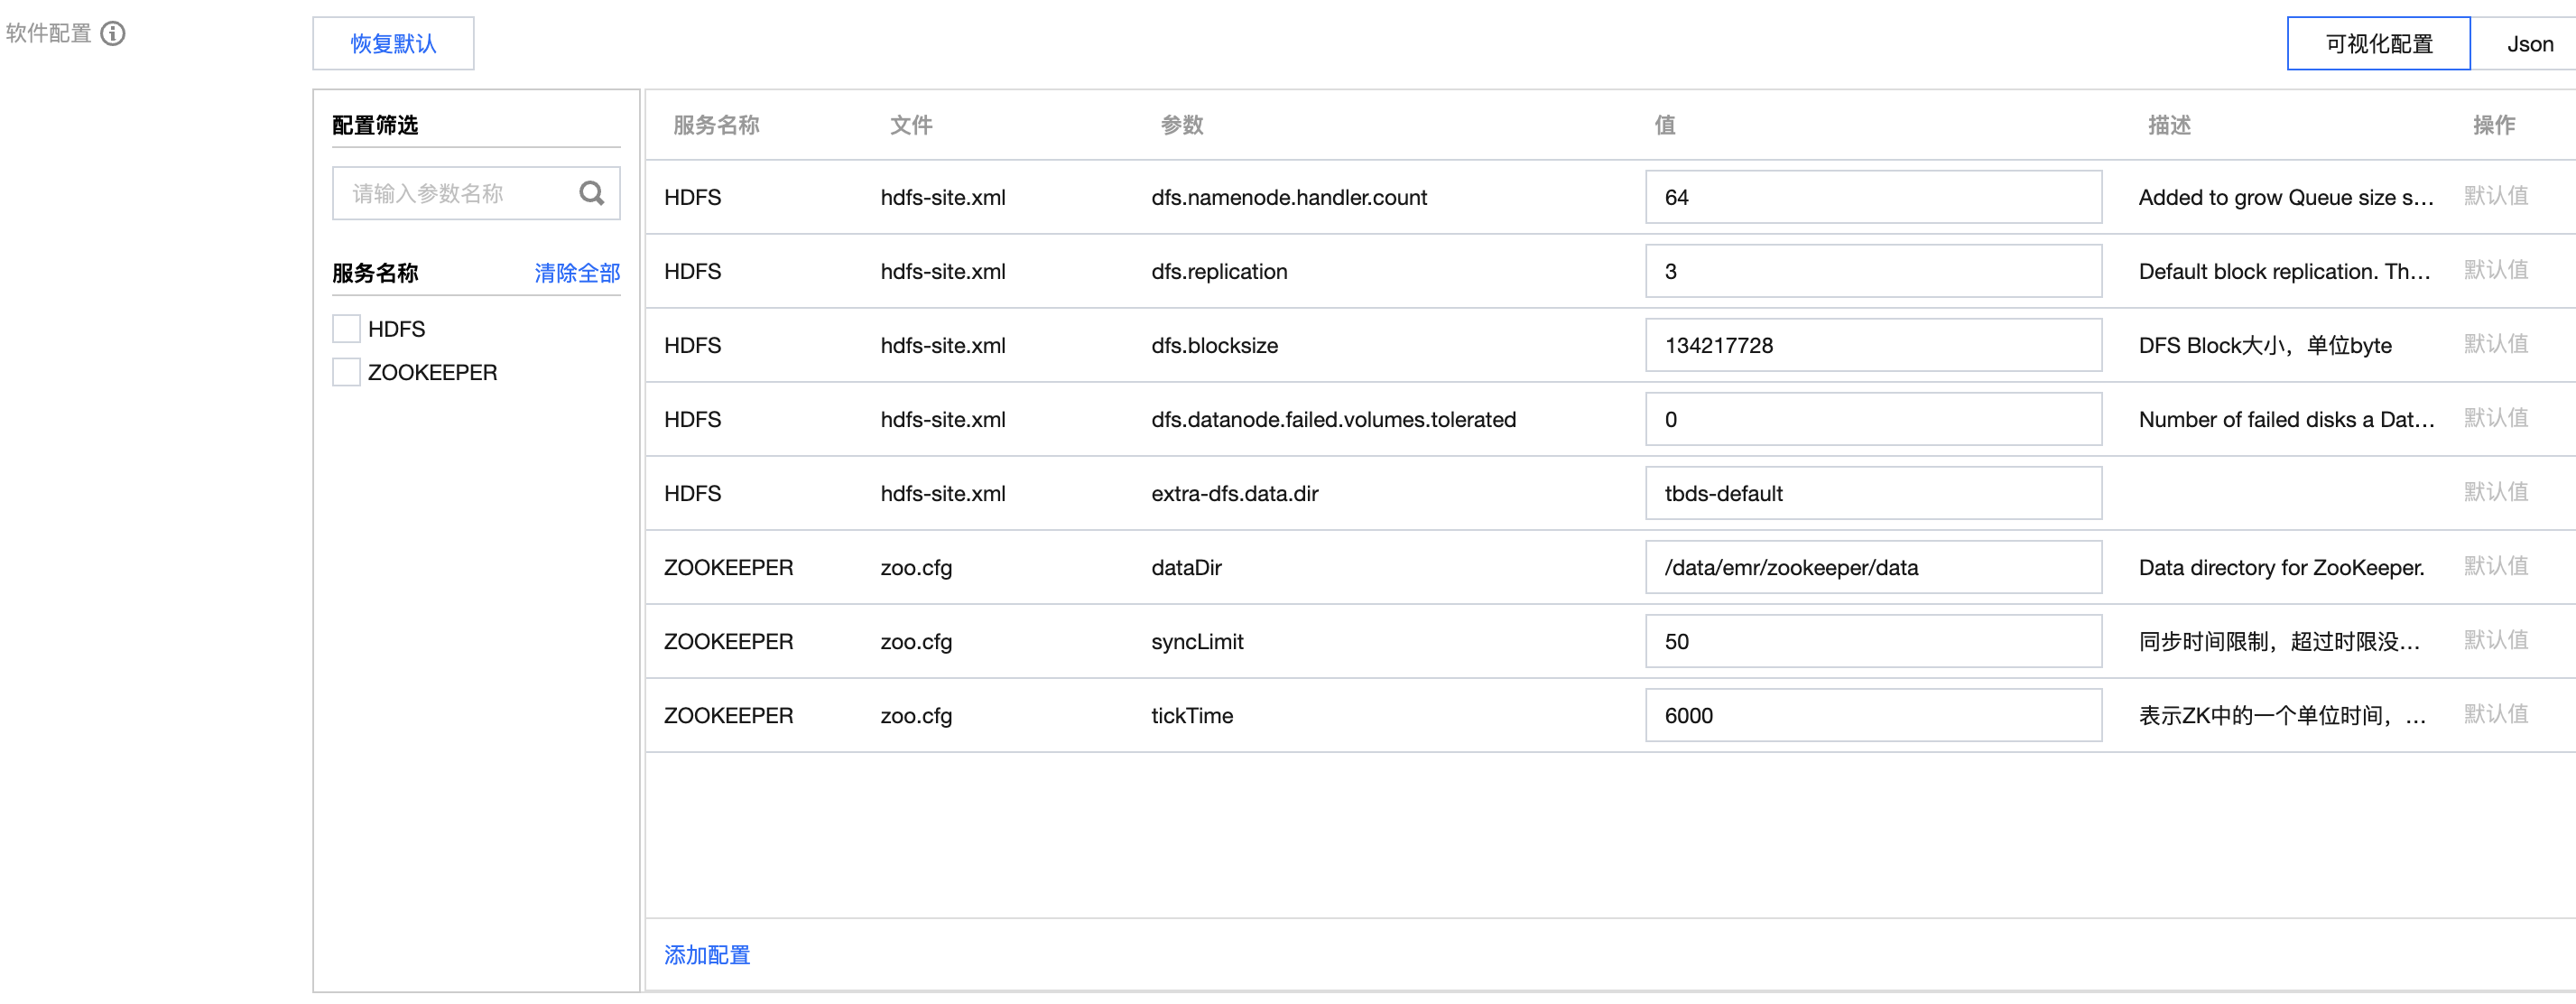2576x1004 pixels.
Task: Click the software config info icon
Action: [x=114, y=33]
